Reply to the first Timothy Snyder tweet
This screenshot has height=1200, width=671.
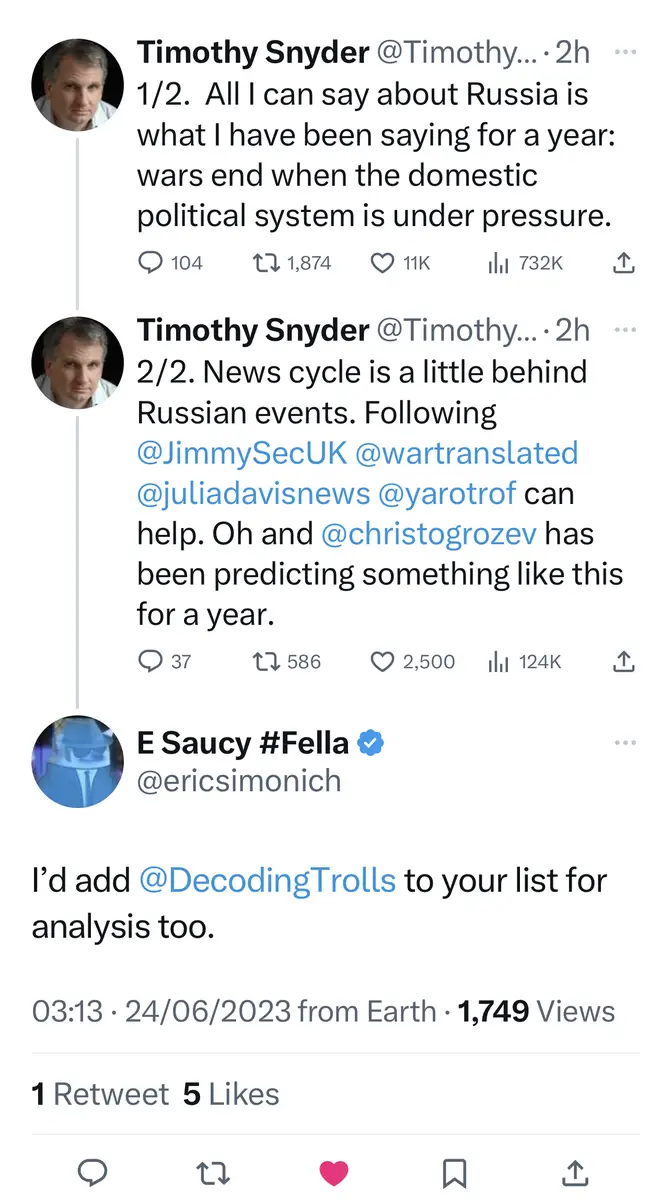[x=150, y=263]
